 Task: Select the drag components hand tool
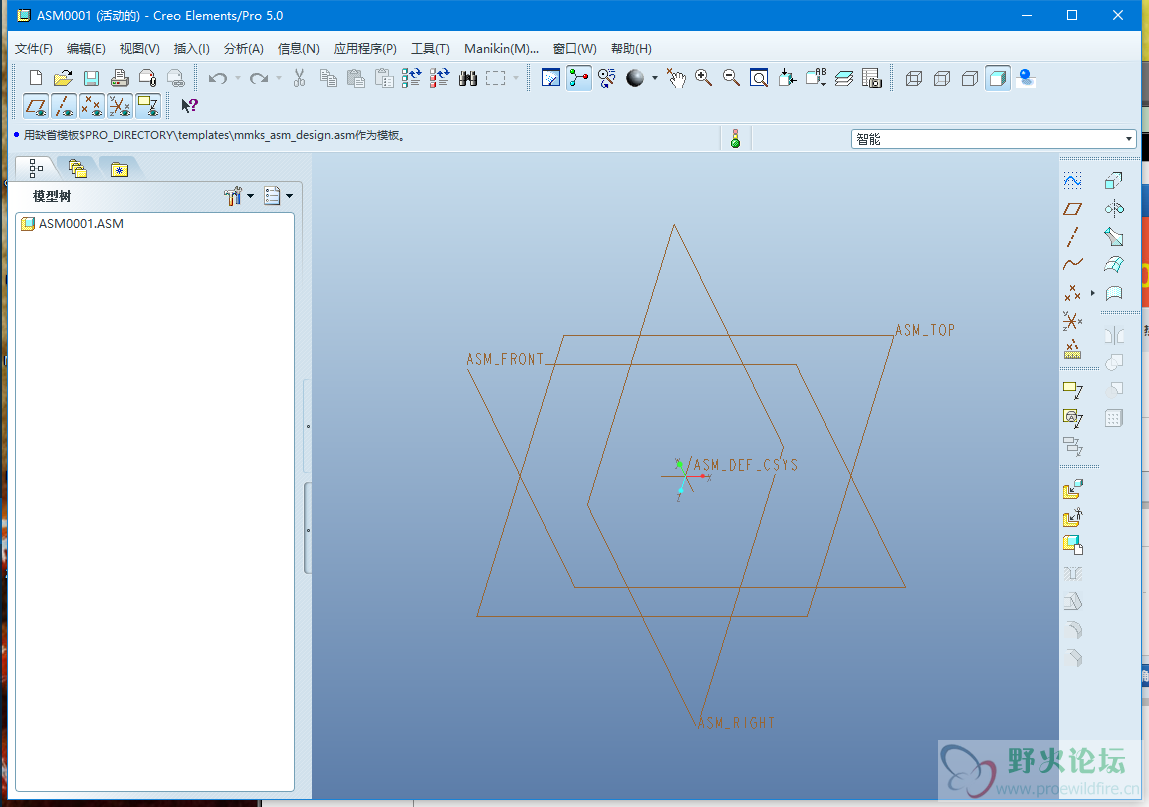pos(676,78)
